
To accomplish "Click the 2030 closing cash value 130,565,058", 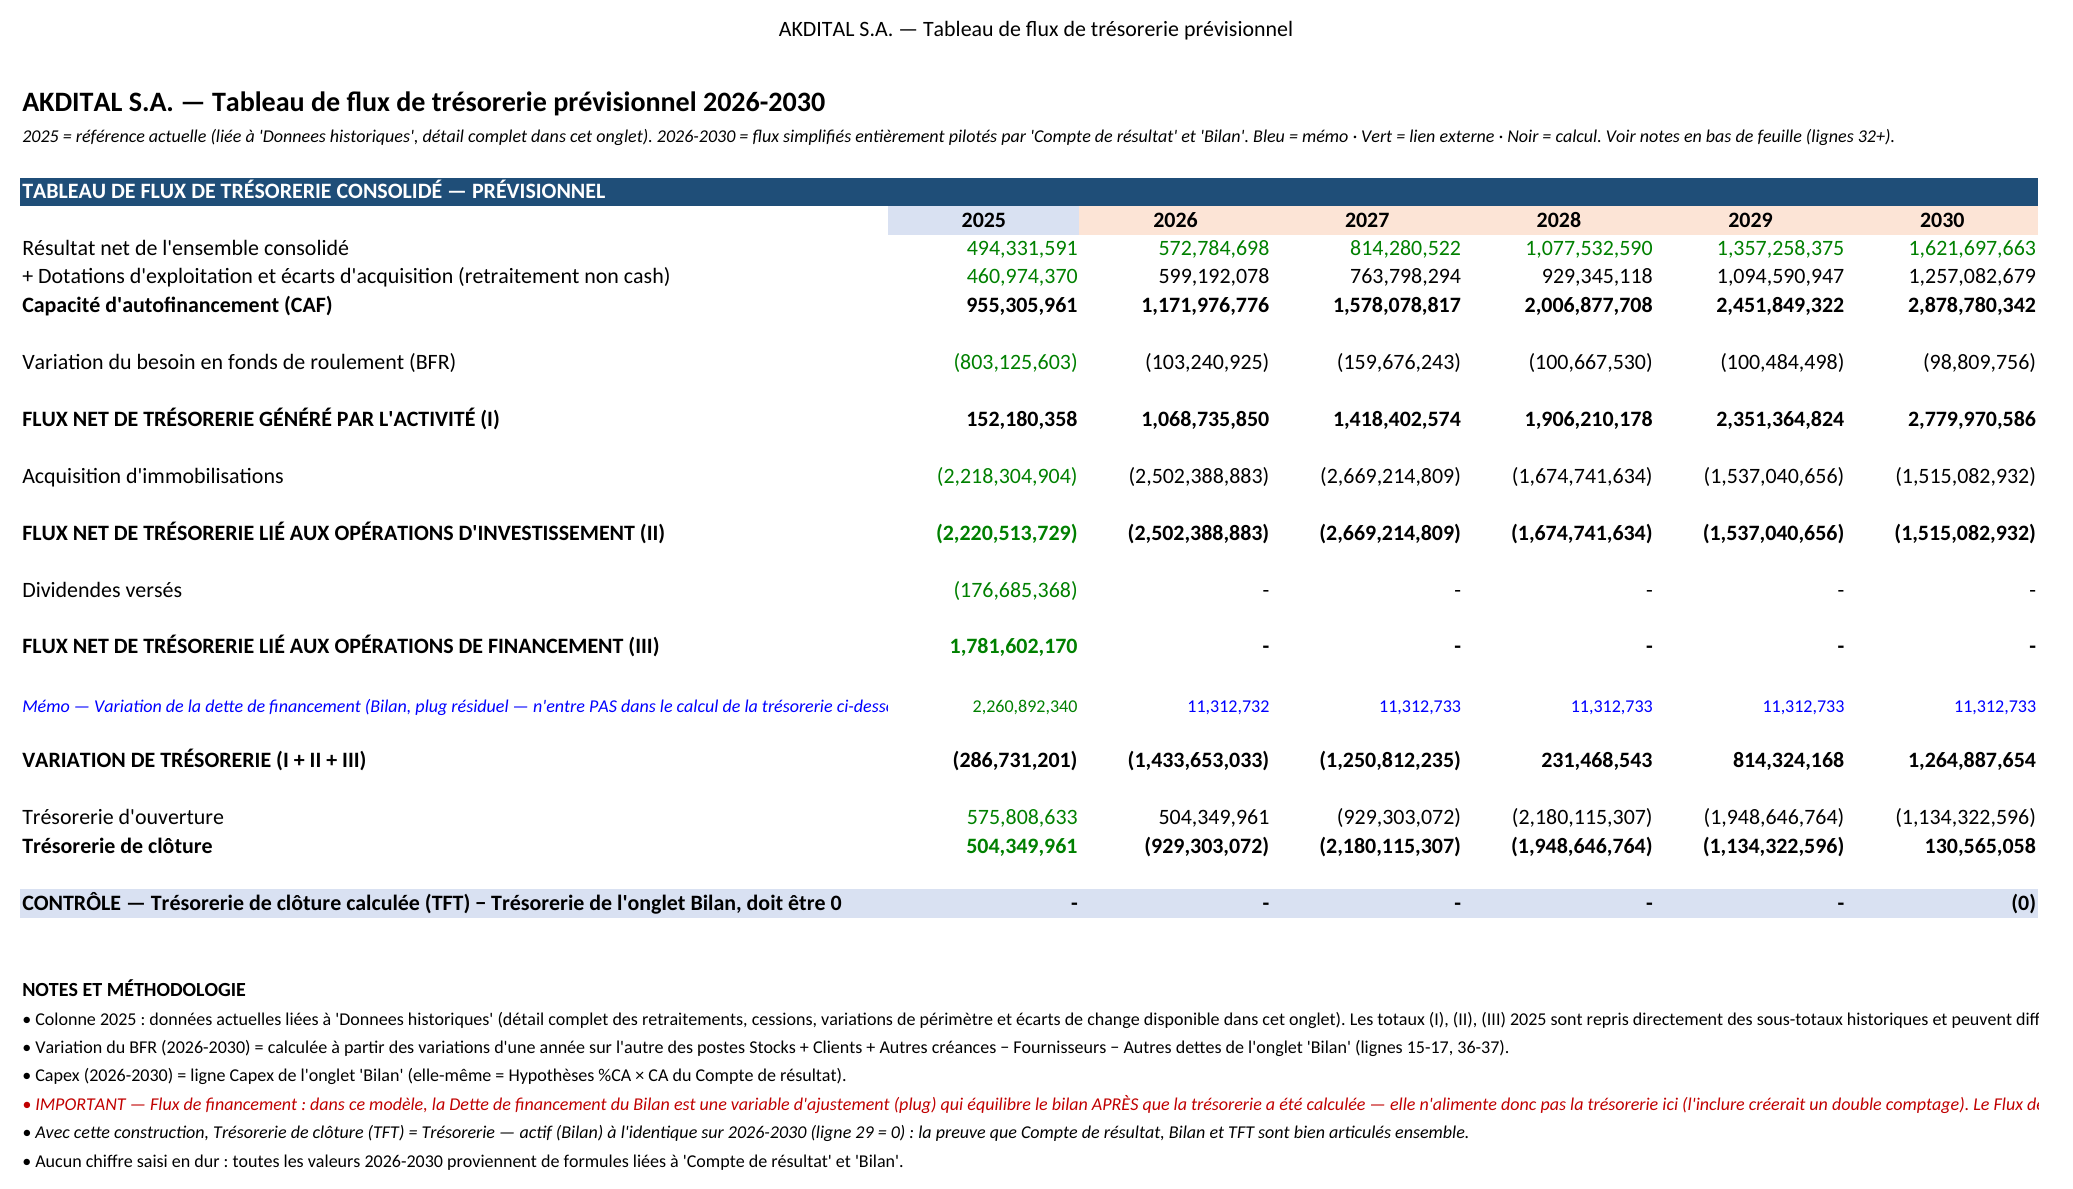I will pos(1980,846).
